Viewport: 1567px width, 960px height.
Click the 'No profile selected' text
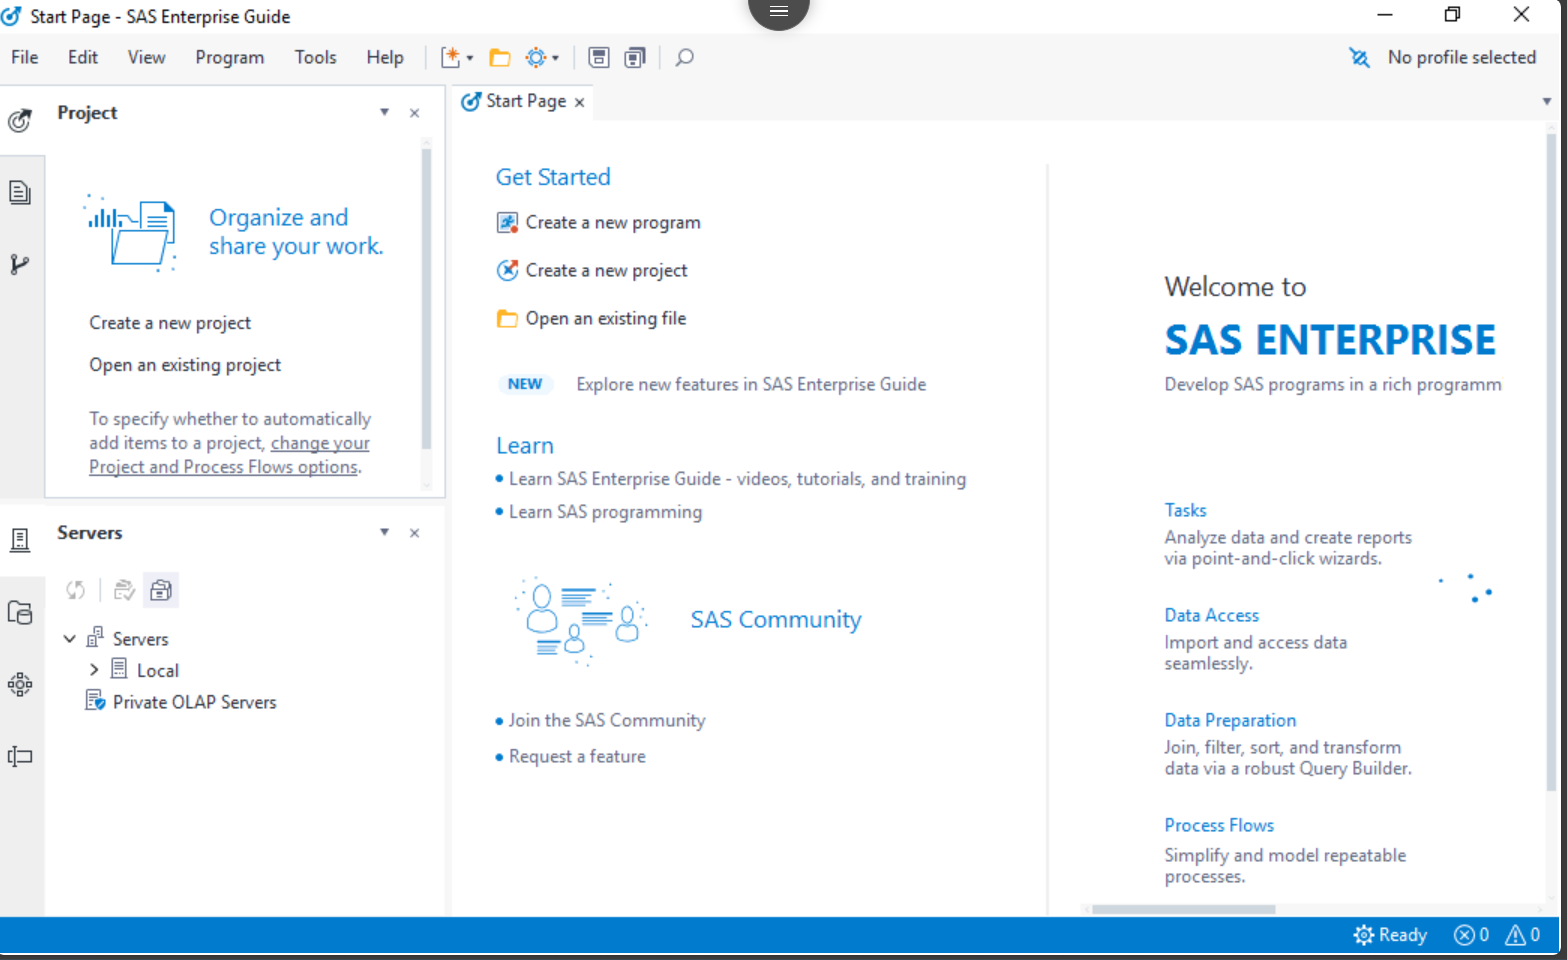pyautogui.click(x=1461, y=58)
